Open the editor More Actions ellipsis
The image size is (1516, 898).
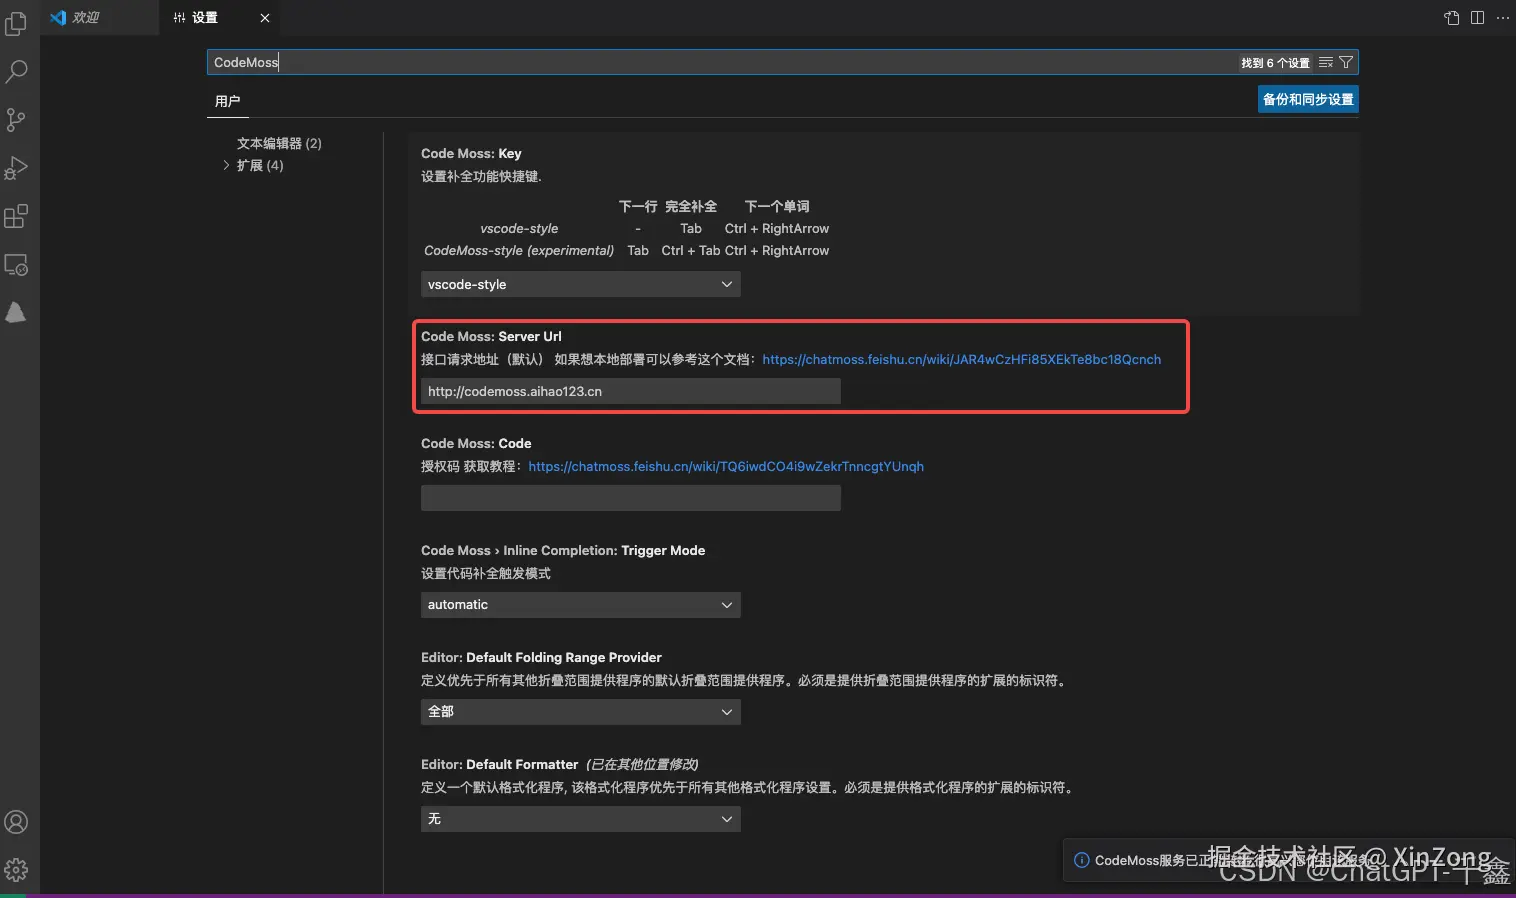pyautogui.click(x=1502, y=18)
